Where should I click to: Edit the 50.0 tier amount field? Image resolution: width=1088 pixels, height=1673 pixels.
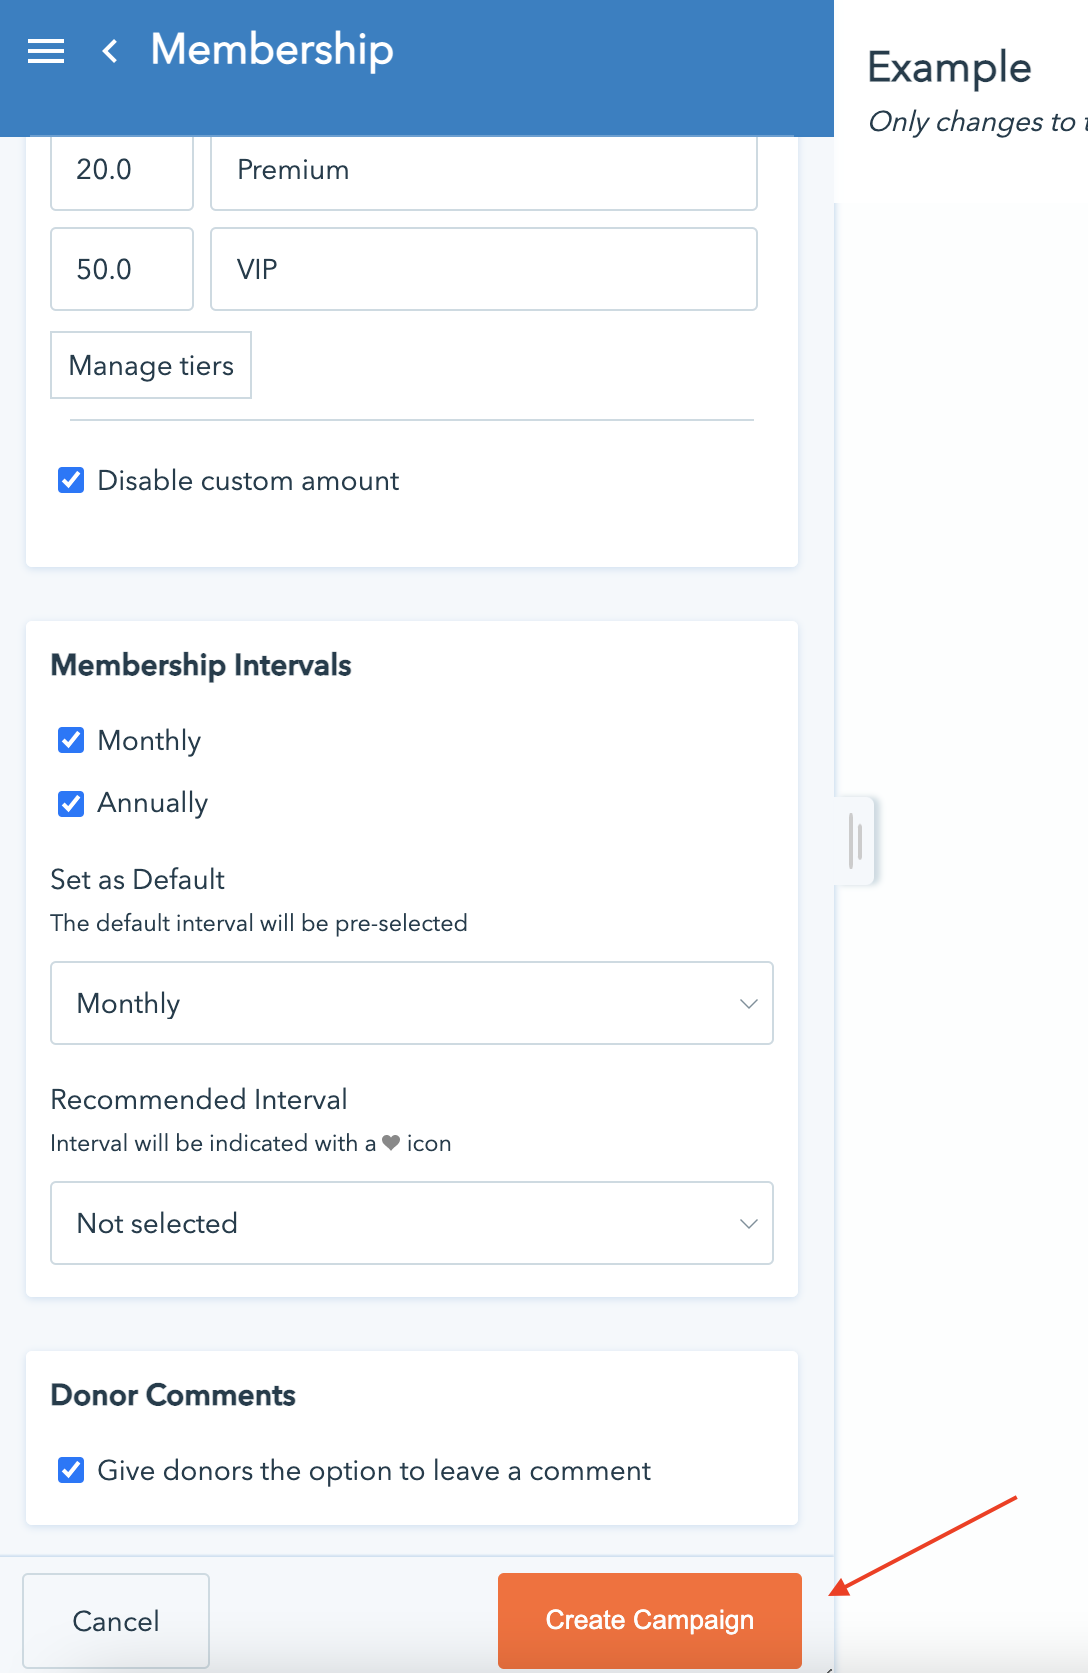(121, 269)
